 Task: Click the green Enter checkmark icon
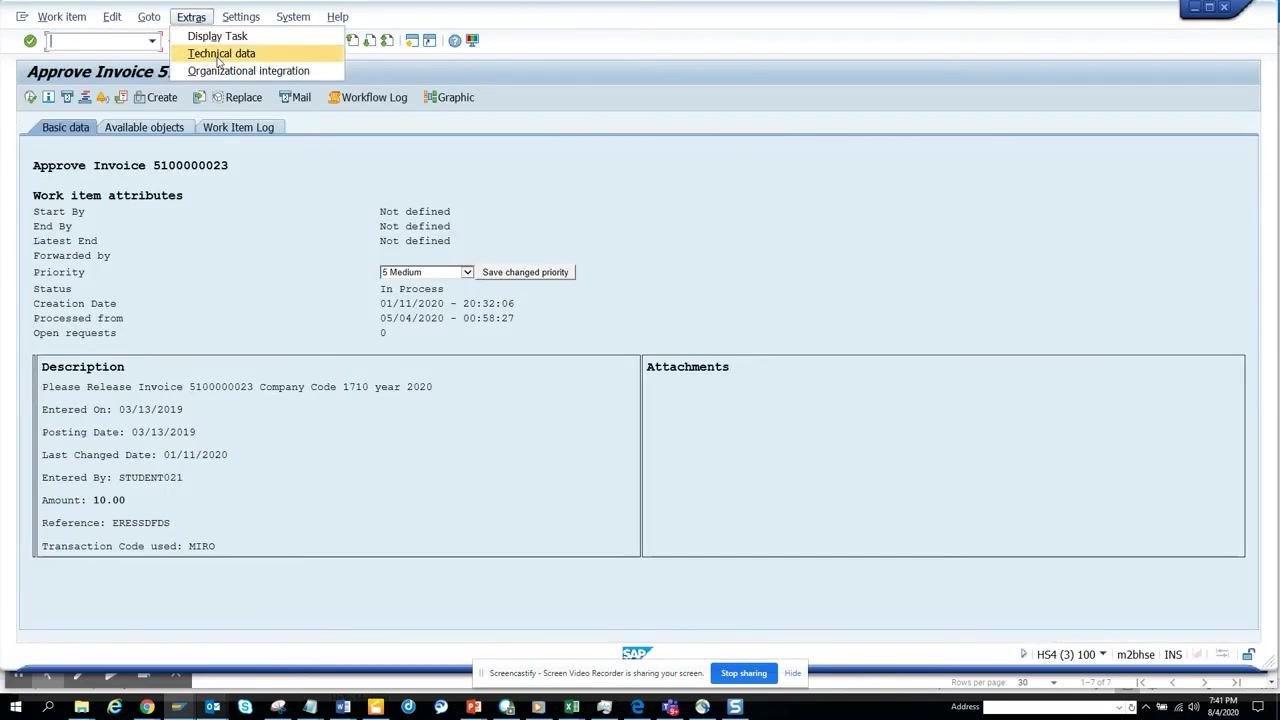[x=30, y=41]
